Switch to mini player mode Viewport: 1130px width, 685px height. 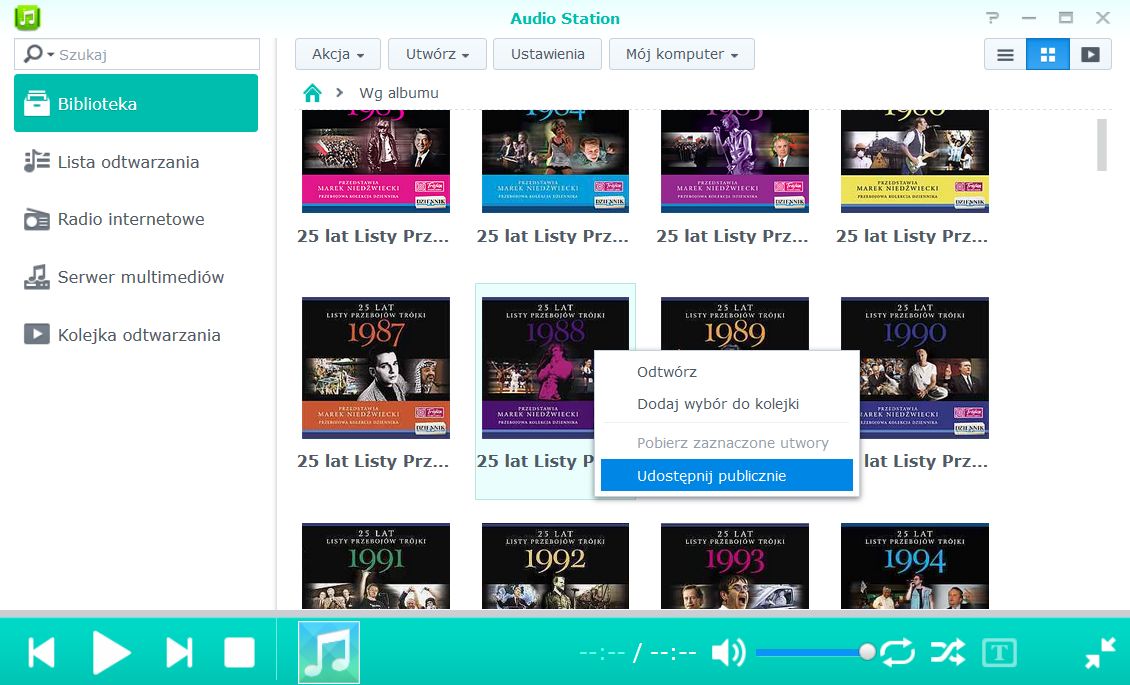[1100, 653]
